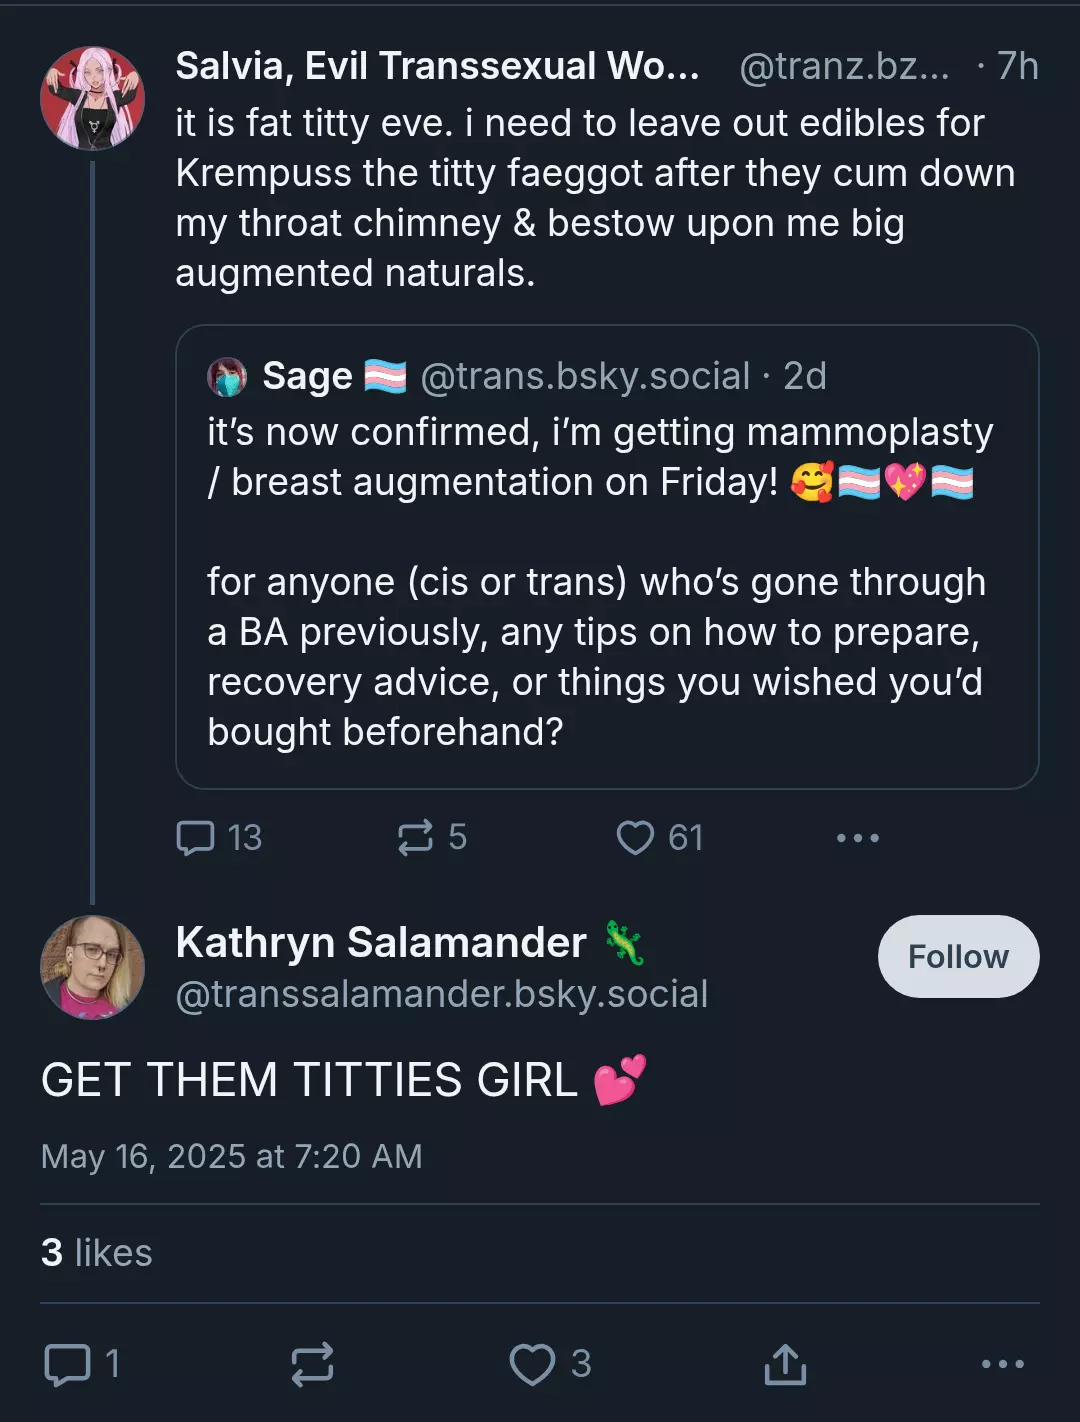
Task: Open Salvia's display name link
Action: [438, 66]
